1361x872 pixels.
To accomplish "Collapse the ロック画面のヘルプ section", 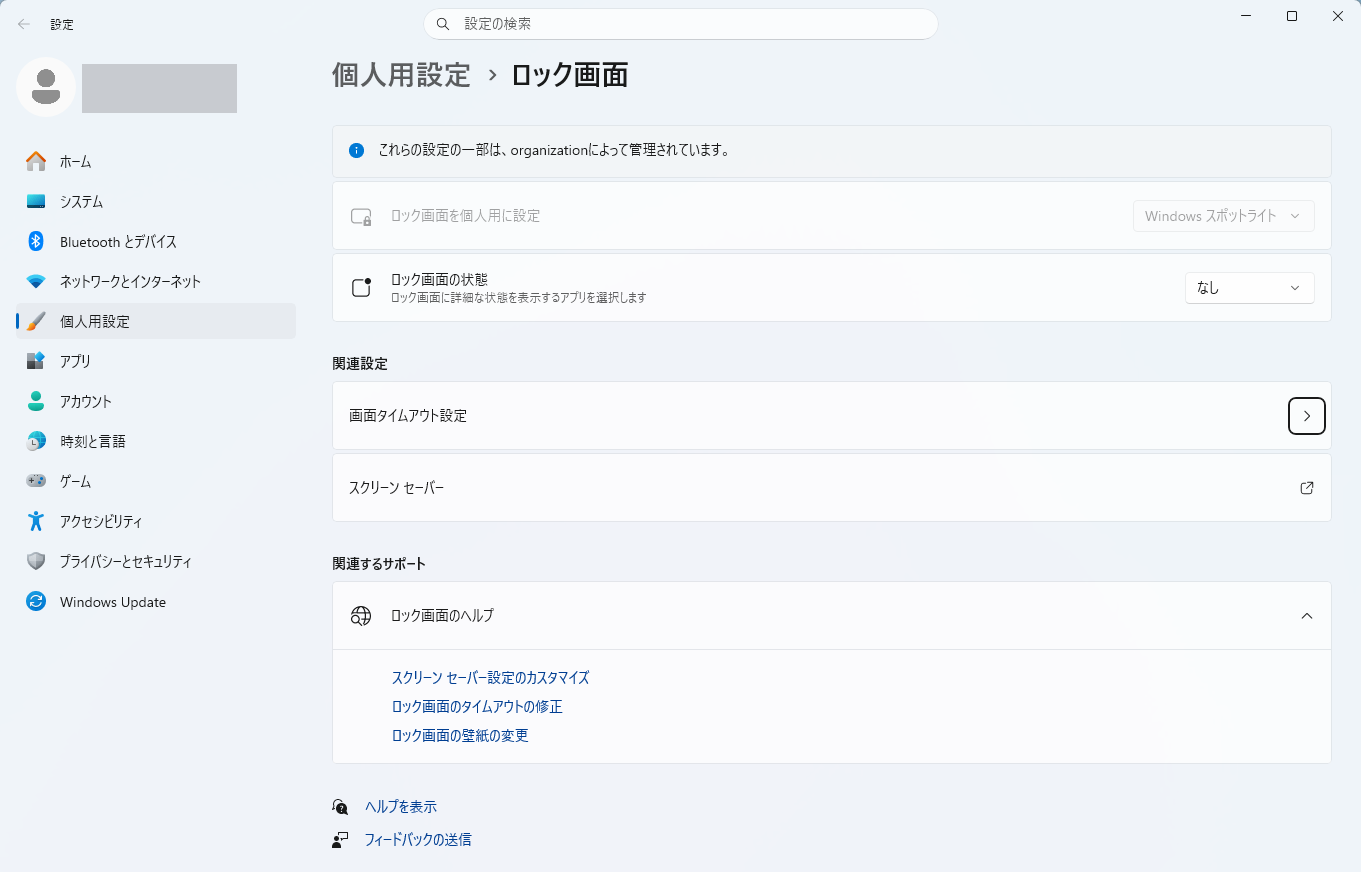I will [x=1307, y=616].
